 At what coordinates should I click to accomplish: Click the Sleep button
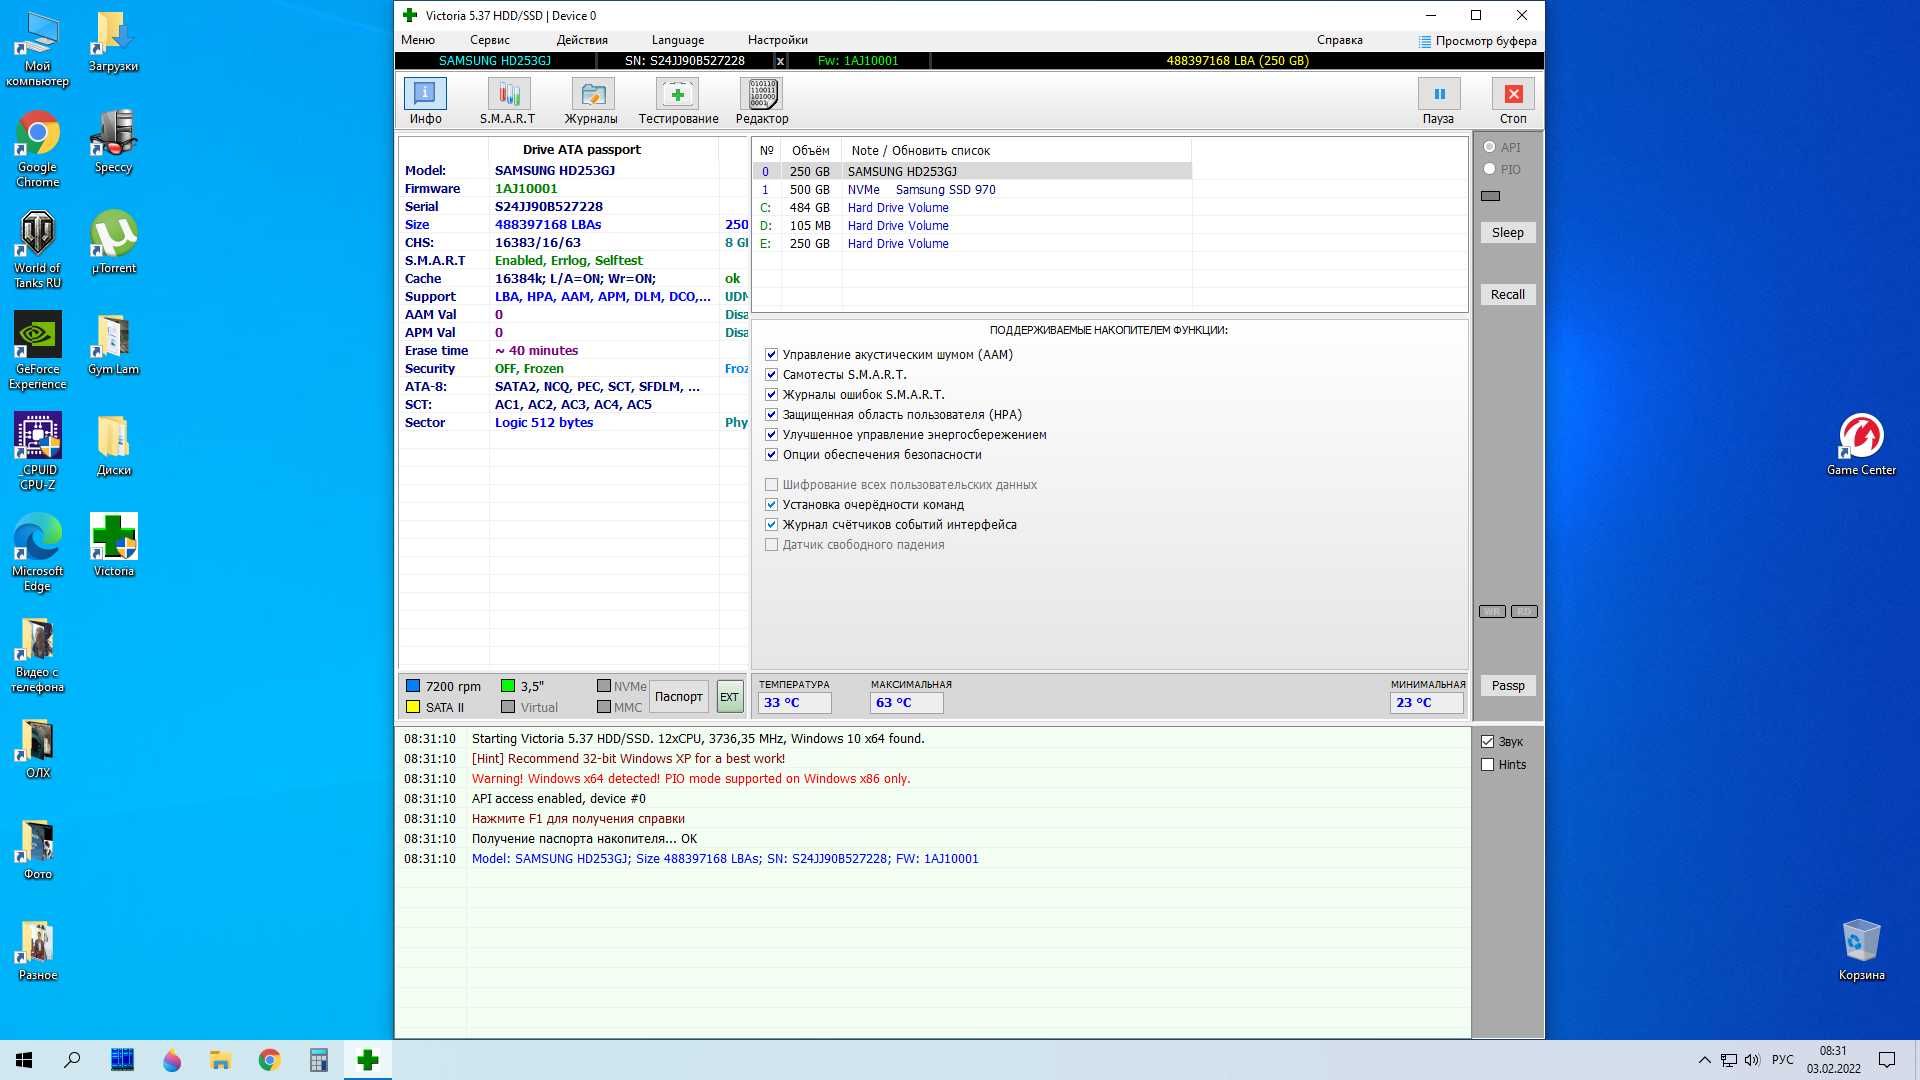click(x=1507, y=233)
